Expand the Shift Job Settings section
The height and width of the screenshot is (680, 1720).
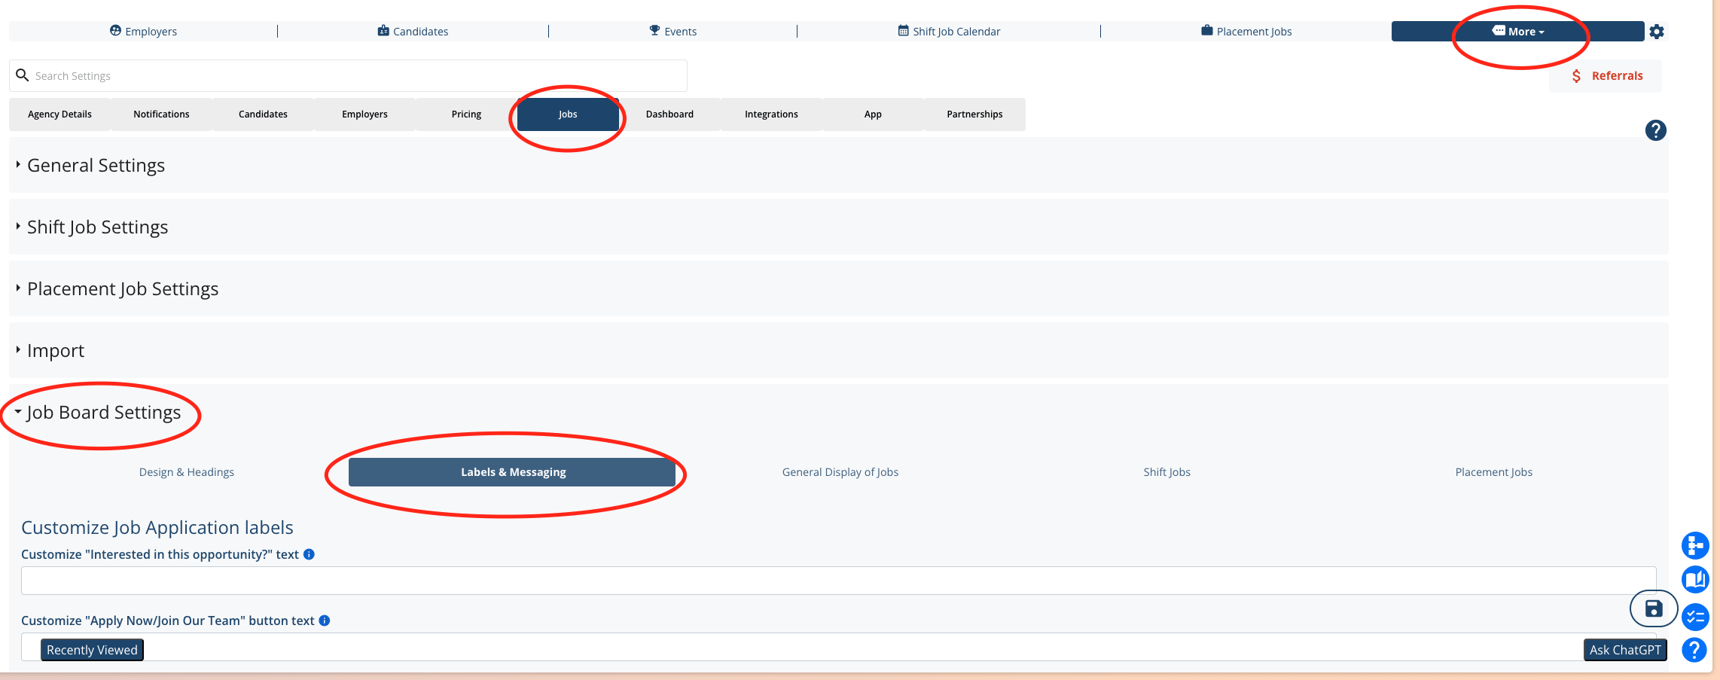pos(97,227)
